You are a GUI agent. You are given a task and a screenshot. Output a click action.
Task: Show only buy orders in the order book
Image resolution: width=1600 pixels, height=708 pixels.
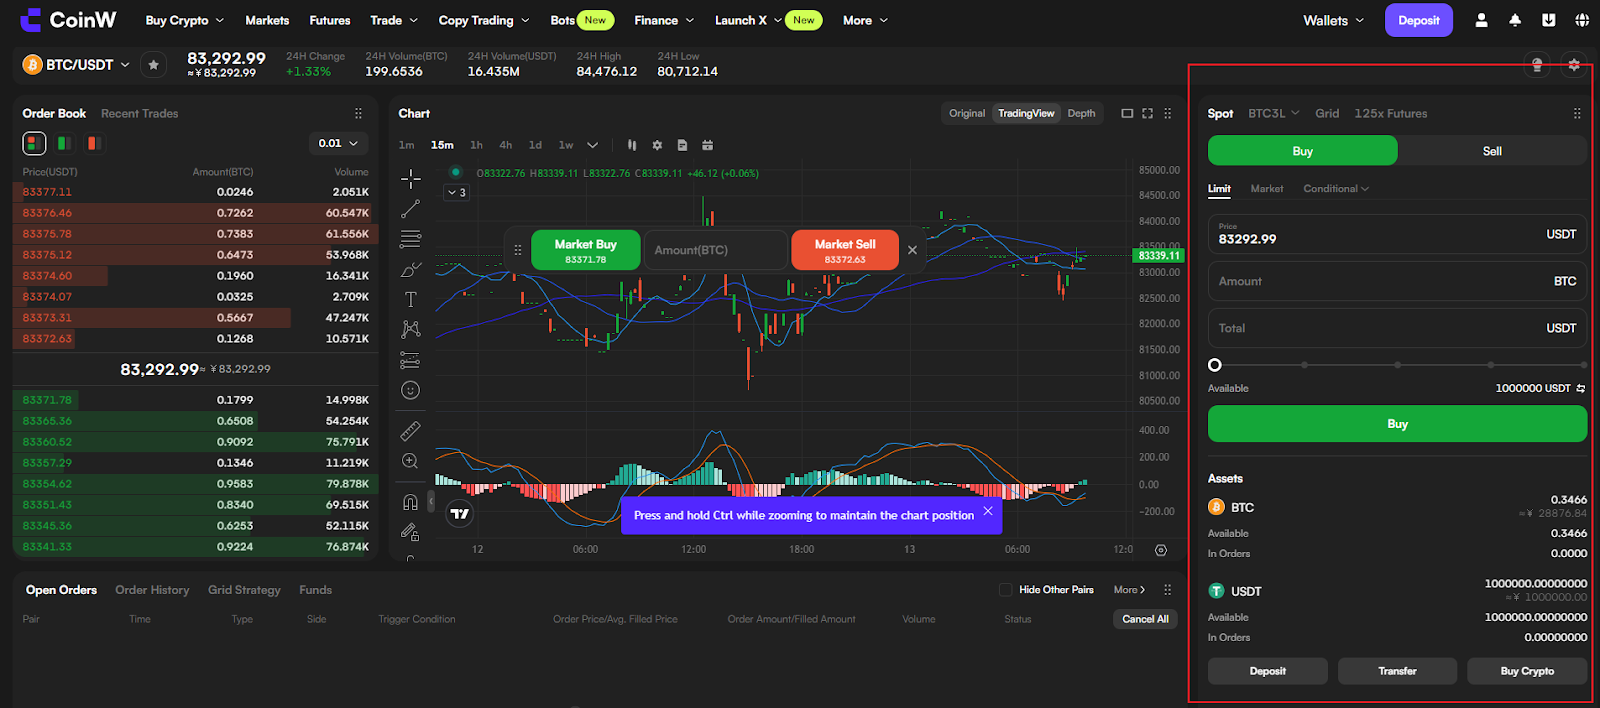pos(64,143)
